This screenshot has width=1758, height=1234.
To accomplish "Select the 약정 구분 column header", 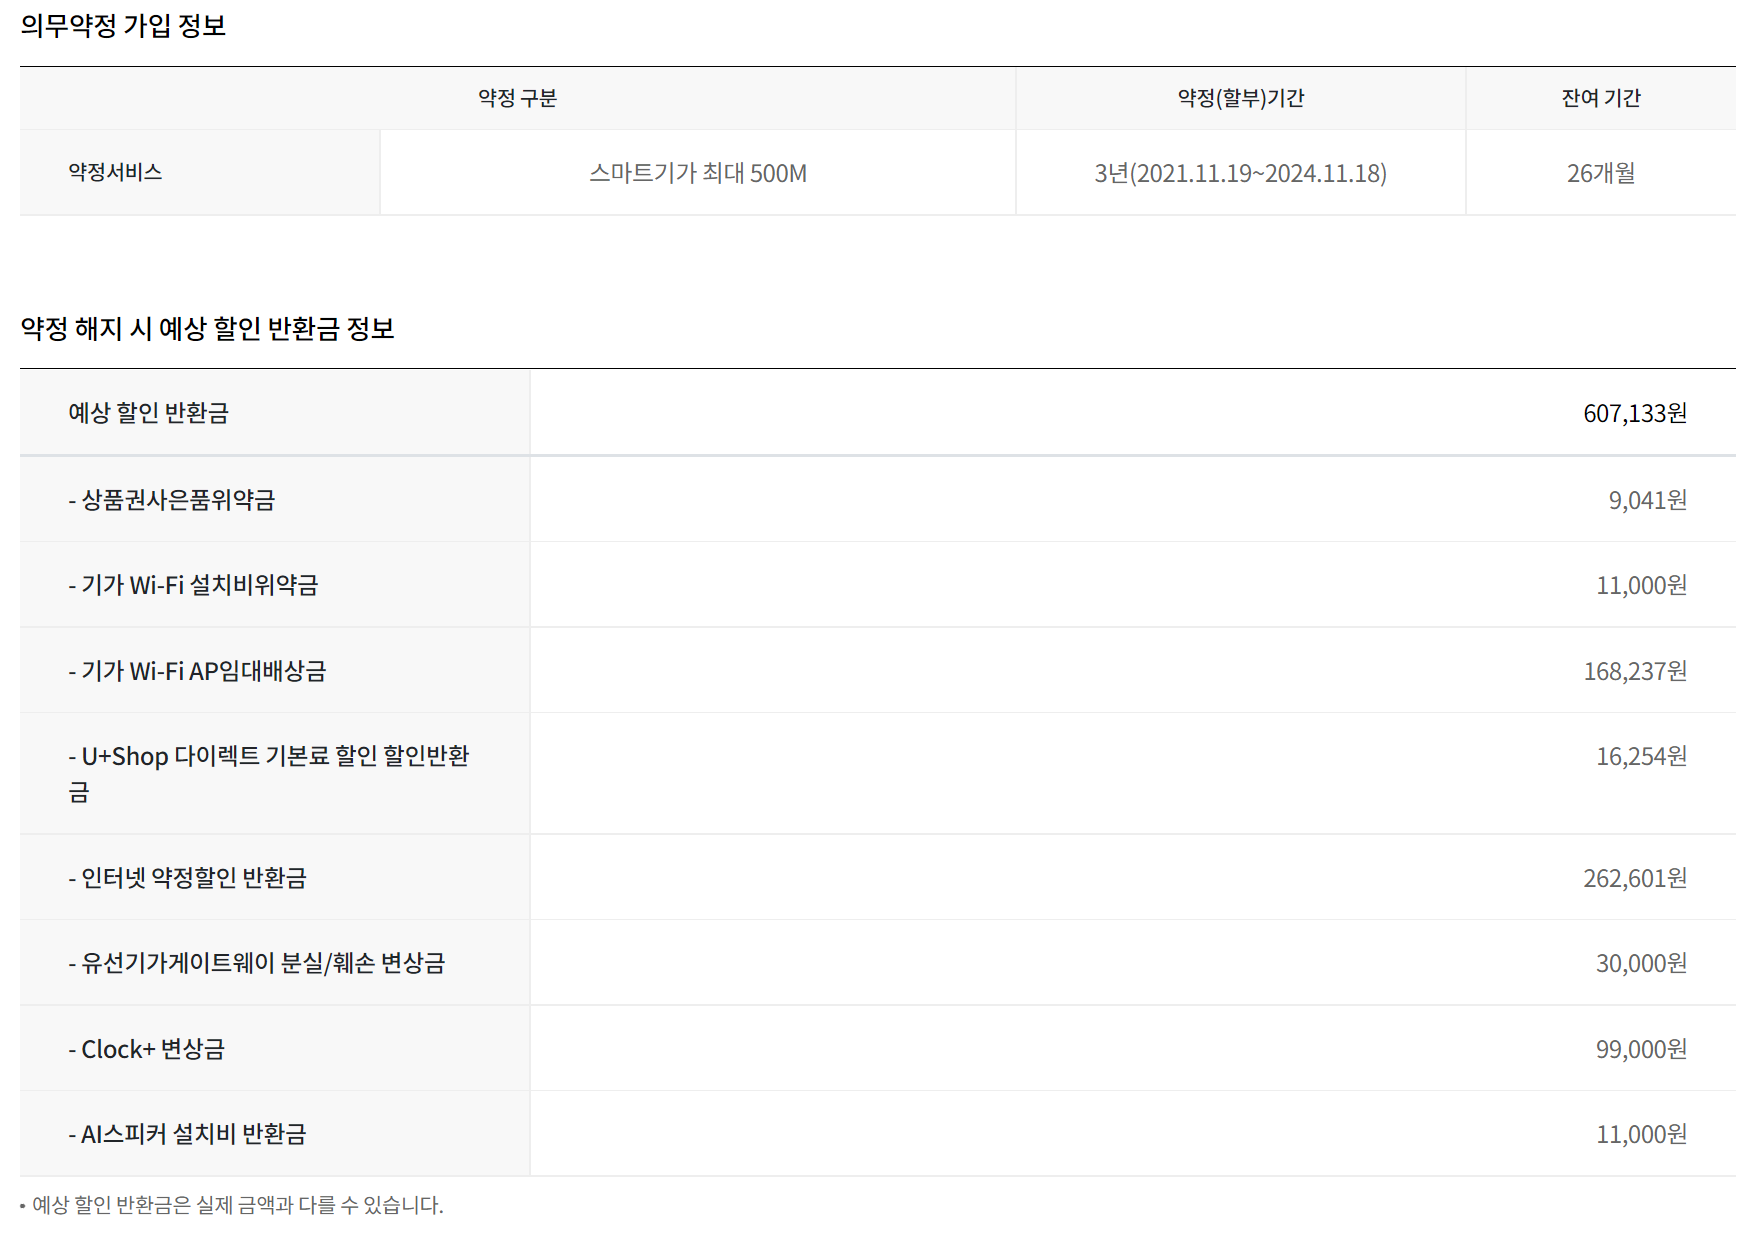I will point(517,98).
